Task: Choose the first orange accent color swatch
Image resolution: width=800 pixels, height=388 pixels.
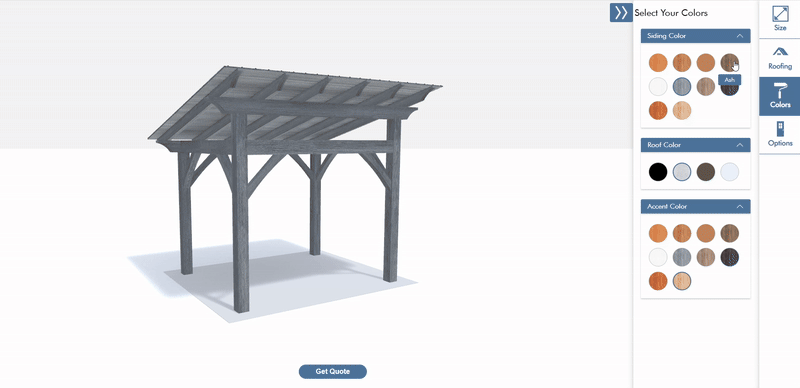Action: [658, 233]
